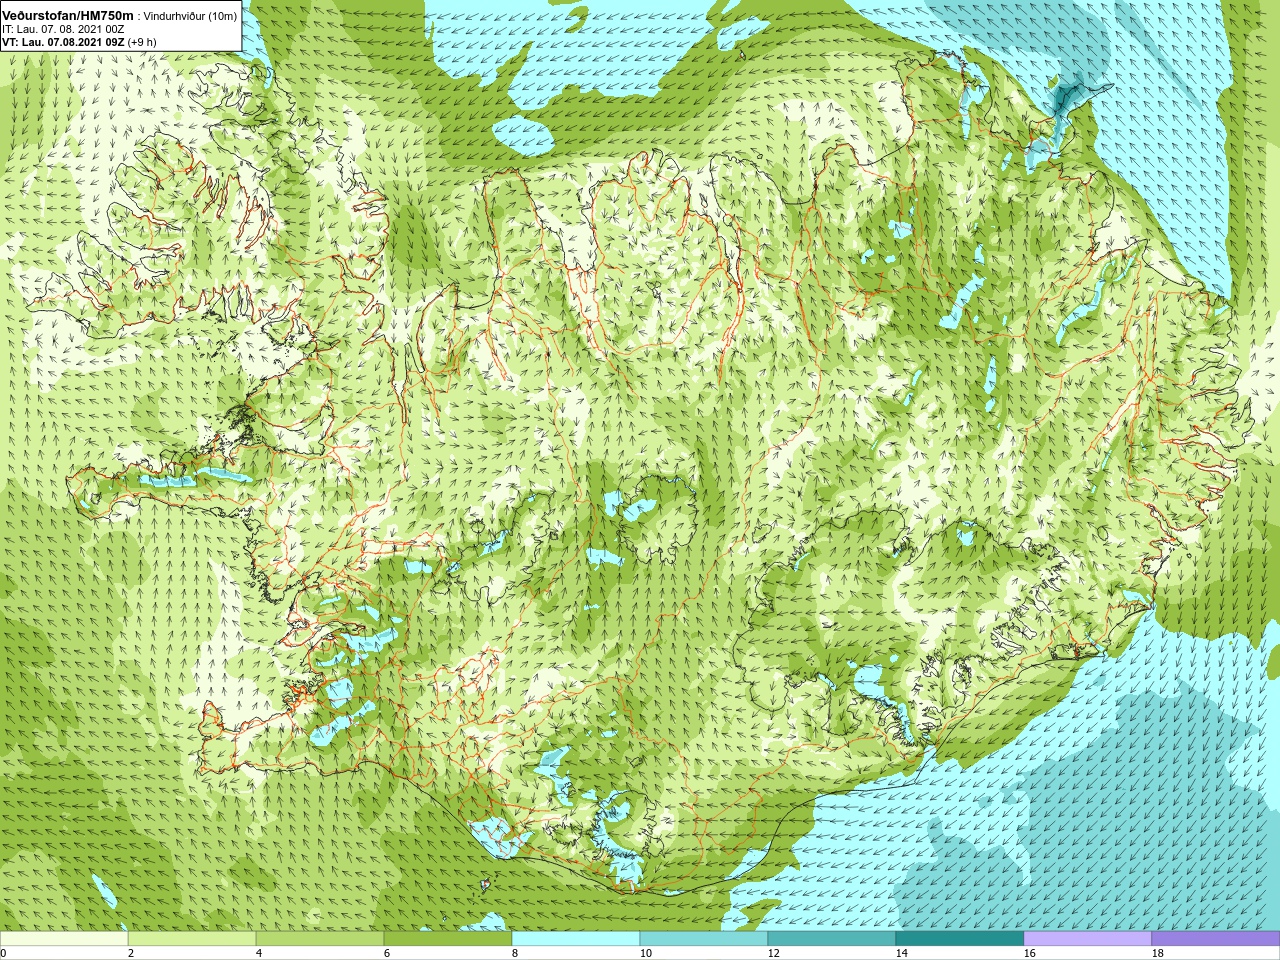Click the legend value 16
Screen dimensions: 1280x960
click(1030, 953)
